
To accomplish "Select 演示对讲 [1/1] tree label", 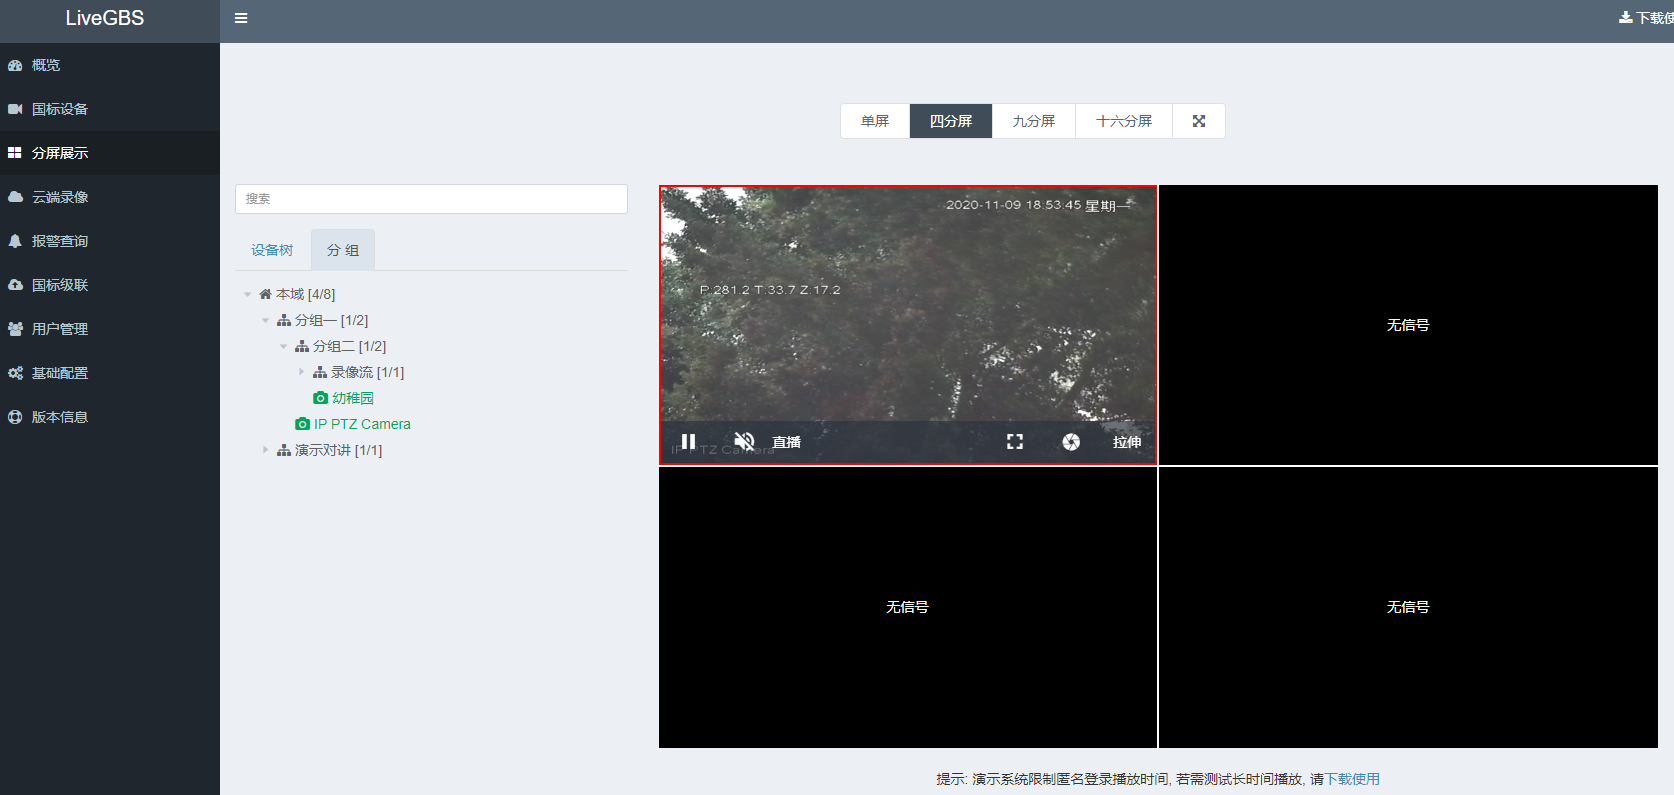I will (339, 450).
